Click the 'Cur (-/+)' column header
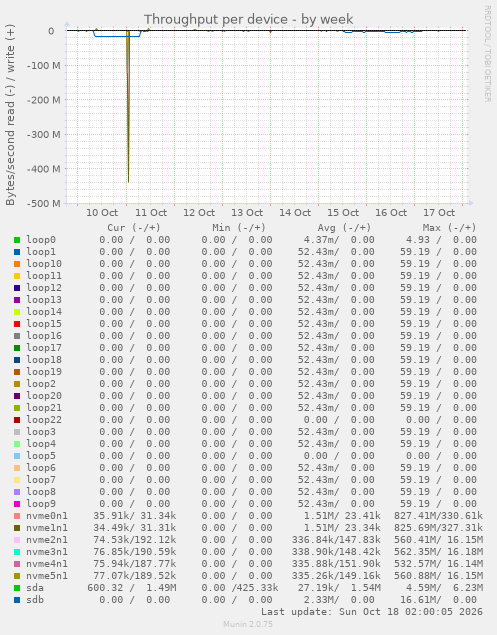 coord(134,228)
